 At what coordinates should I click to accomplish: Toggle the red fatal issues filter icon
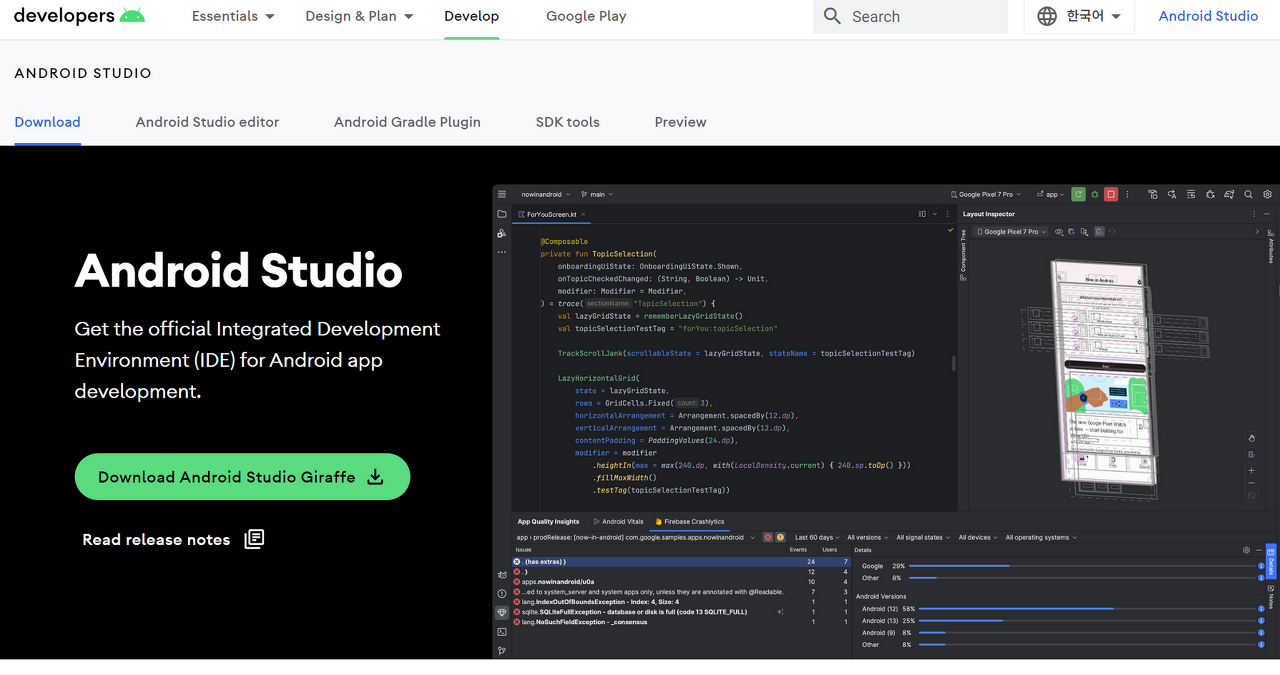click(768, 537)
